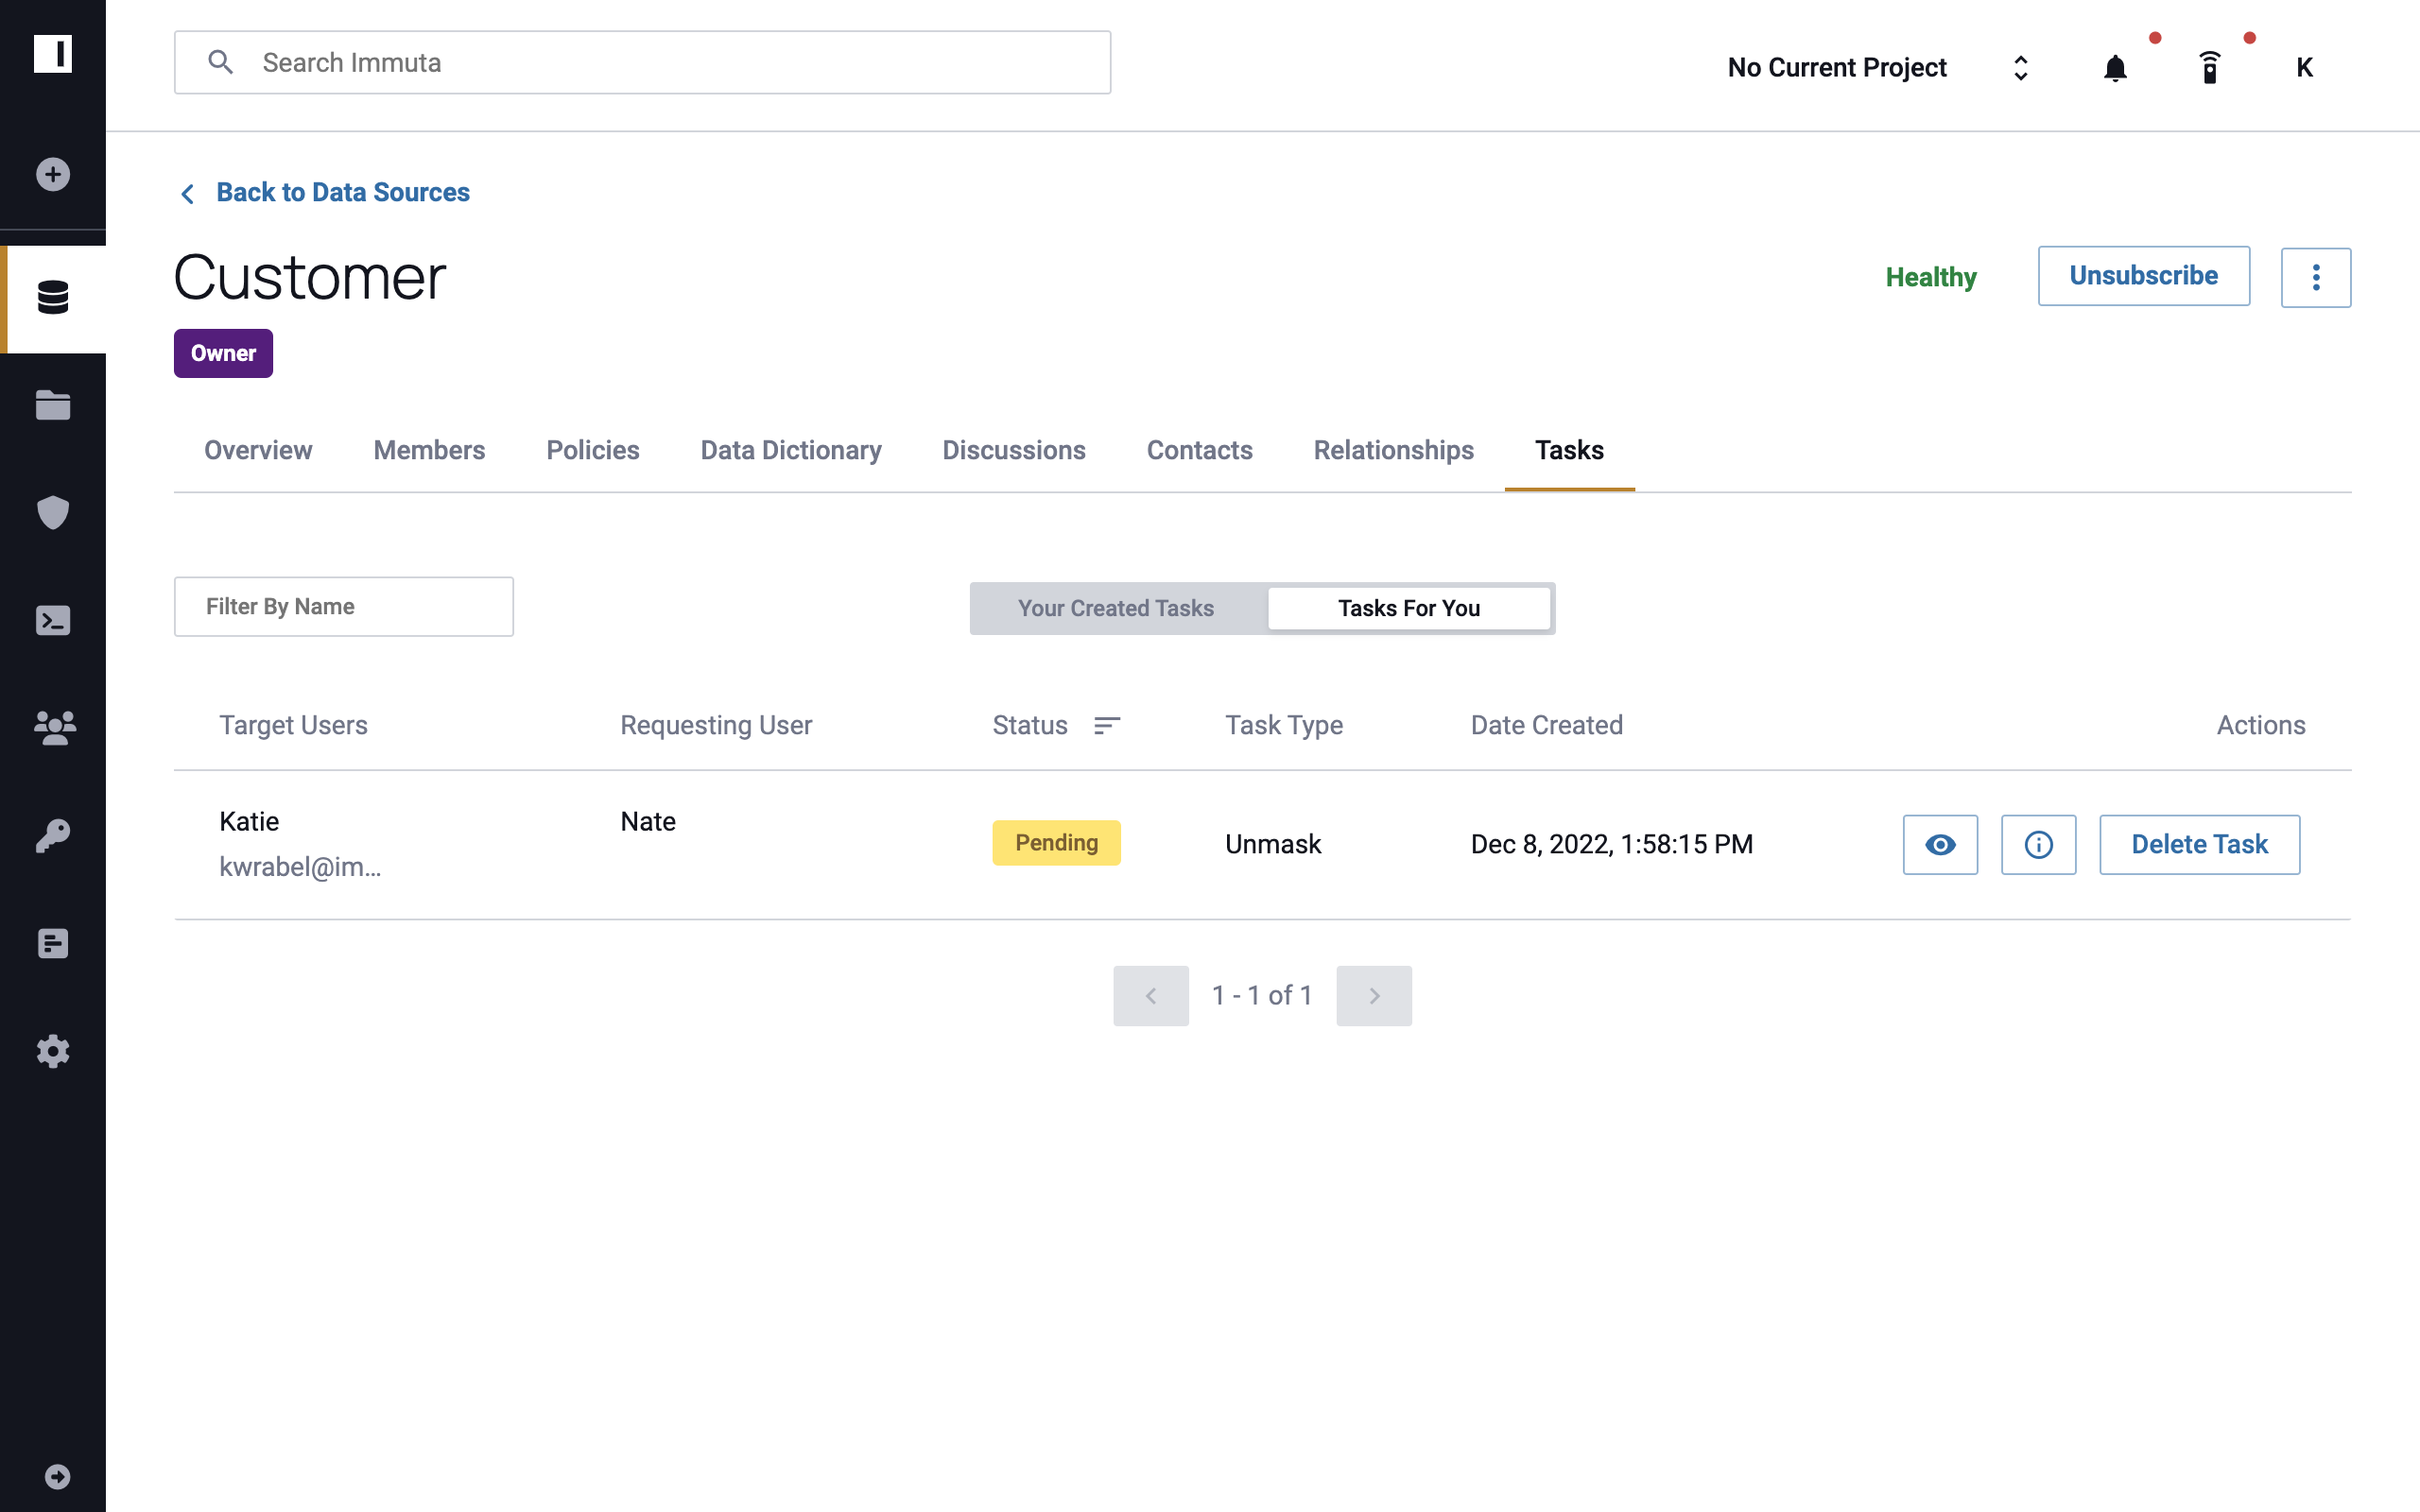The height and width of the screenshot is (1512, 2420).
Task: Switch to the Members tab
Action: [429, 450]
